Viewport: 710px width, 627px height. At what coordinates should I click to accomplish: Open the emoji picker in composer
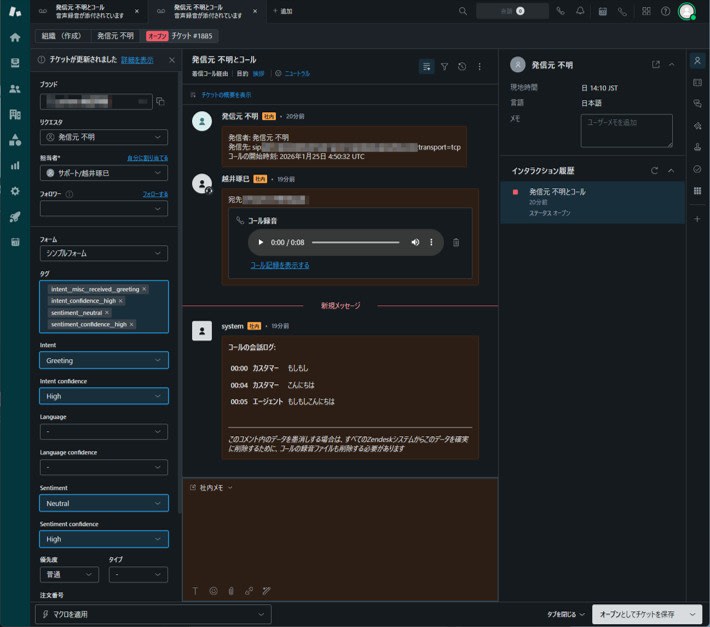pyautogui.click(x=213, y=591)
